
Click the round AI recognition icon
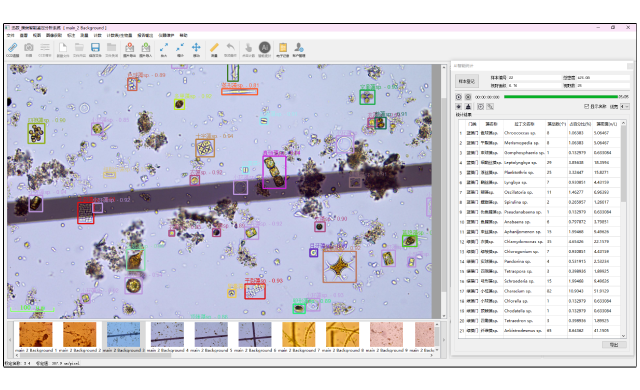click(x=264, y=49)
